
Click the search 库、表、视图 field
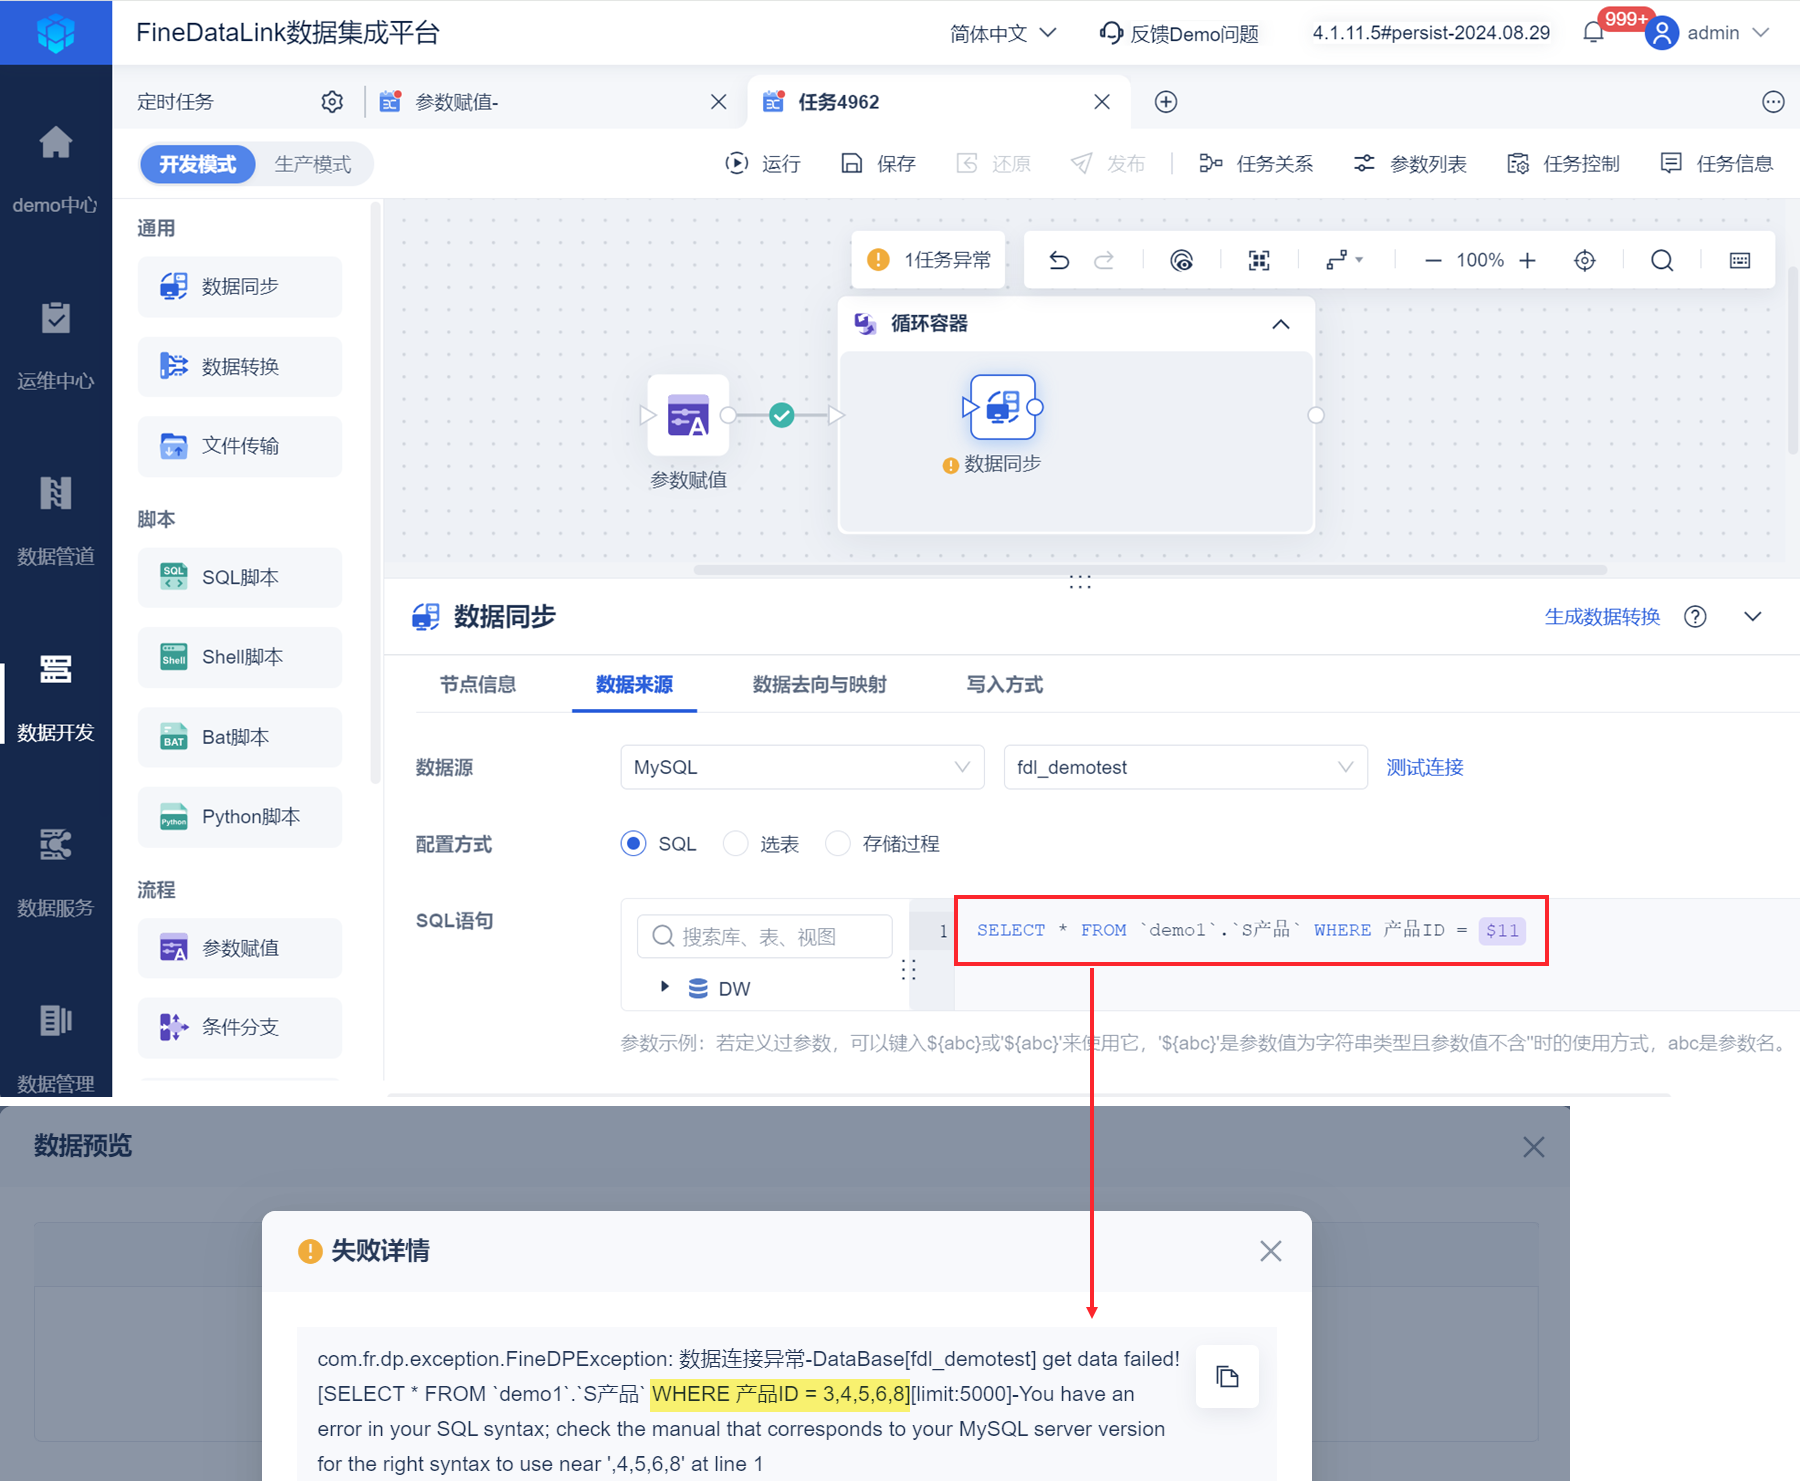[x=765, y=937]
